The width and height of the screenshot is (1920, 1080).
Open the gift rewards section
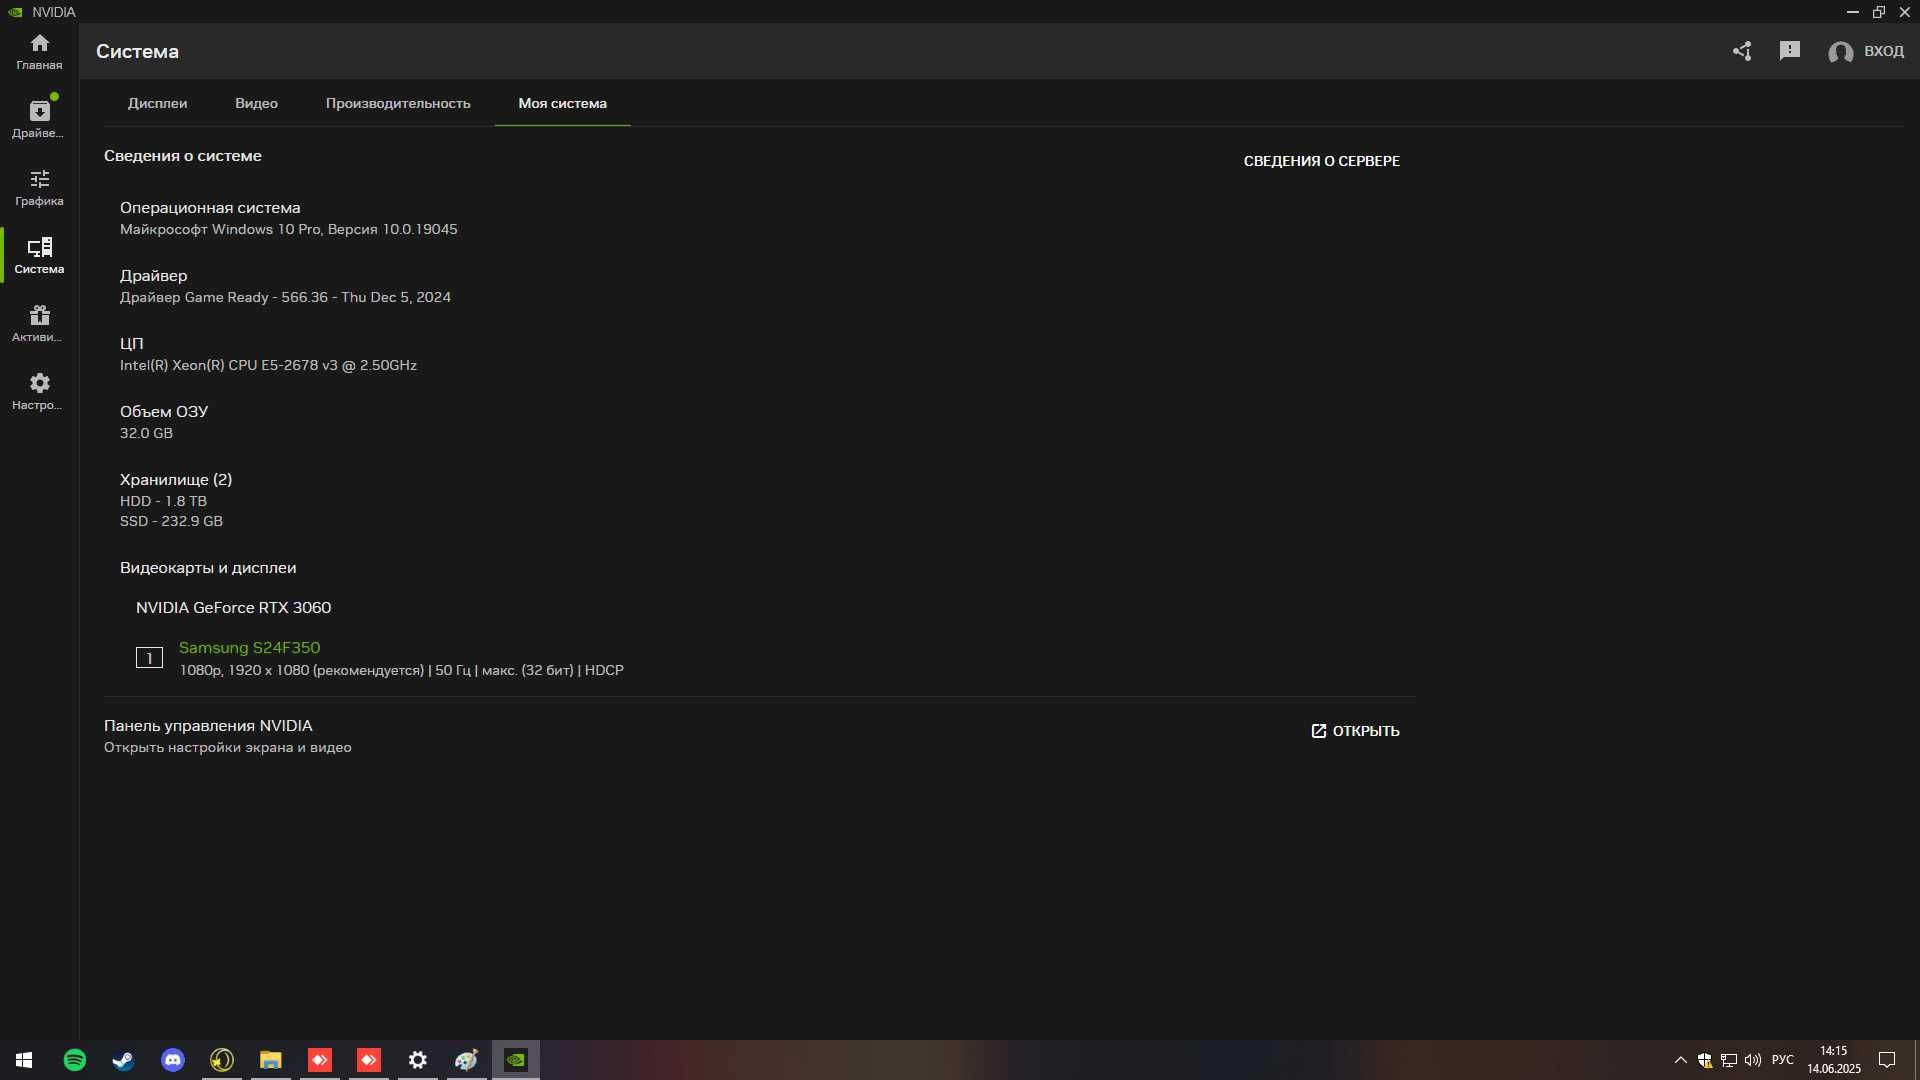point(39,324)
